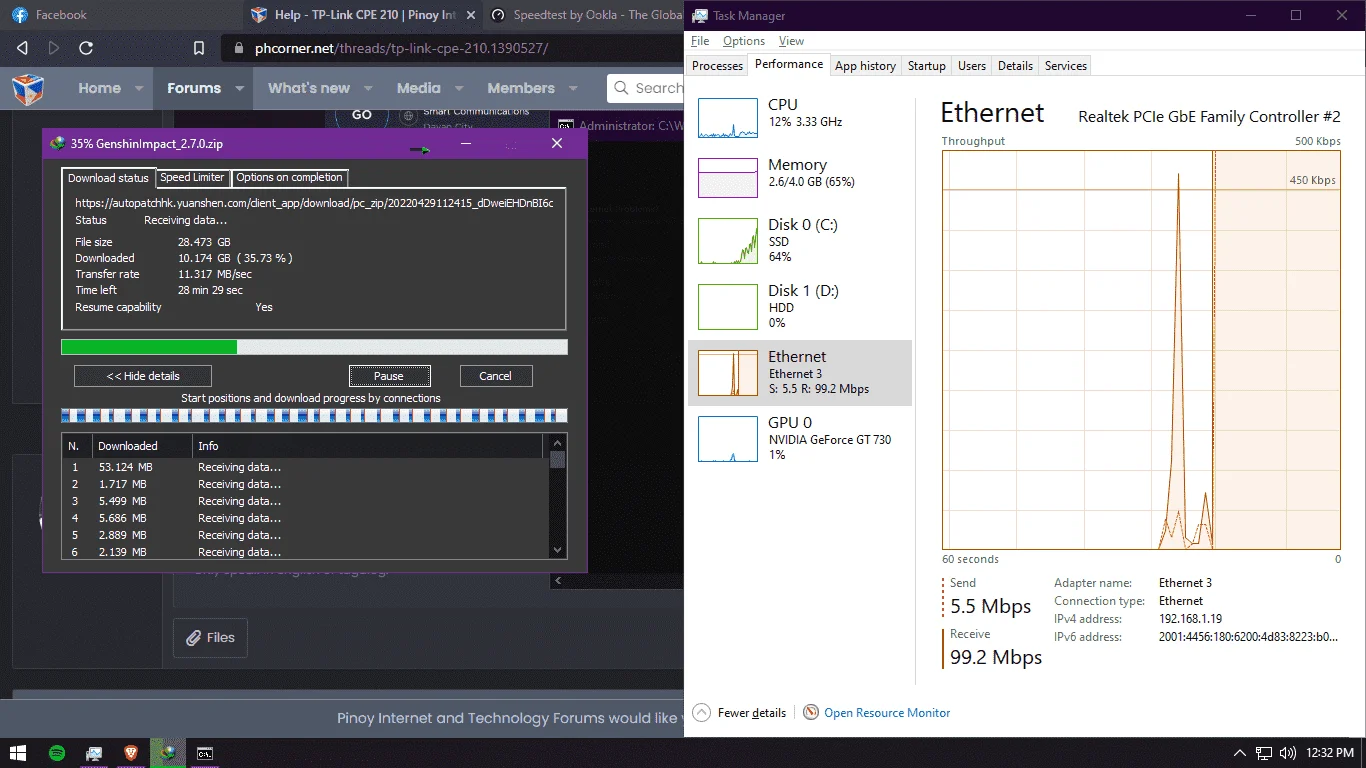The height and width of the screenshot is (768, 1366).
Task: Click the forward navigation arrow in Brave
Action: click(54, 48)
